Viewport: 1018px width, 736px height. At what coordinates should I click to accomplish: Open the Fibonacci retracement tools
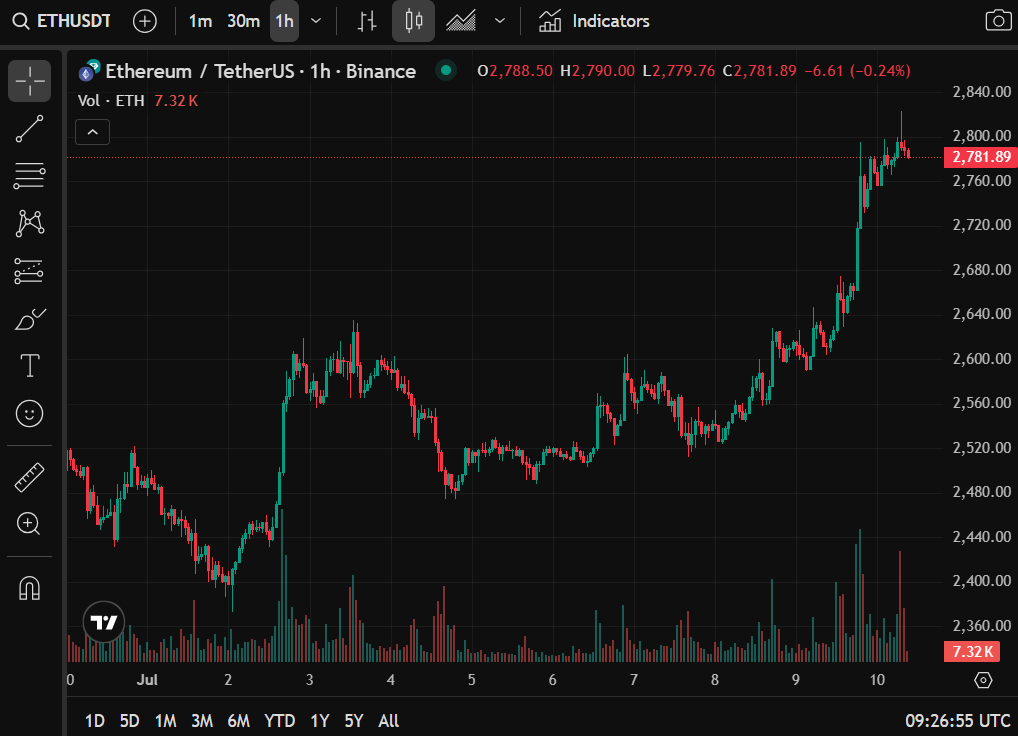(30, 176)
